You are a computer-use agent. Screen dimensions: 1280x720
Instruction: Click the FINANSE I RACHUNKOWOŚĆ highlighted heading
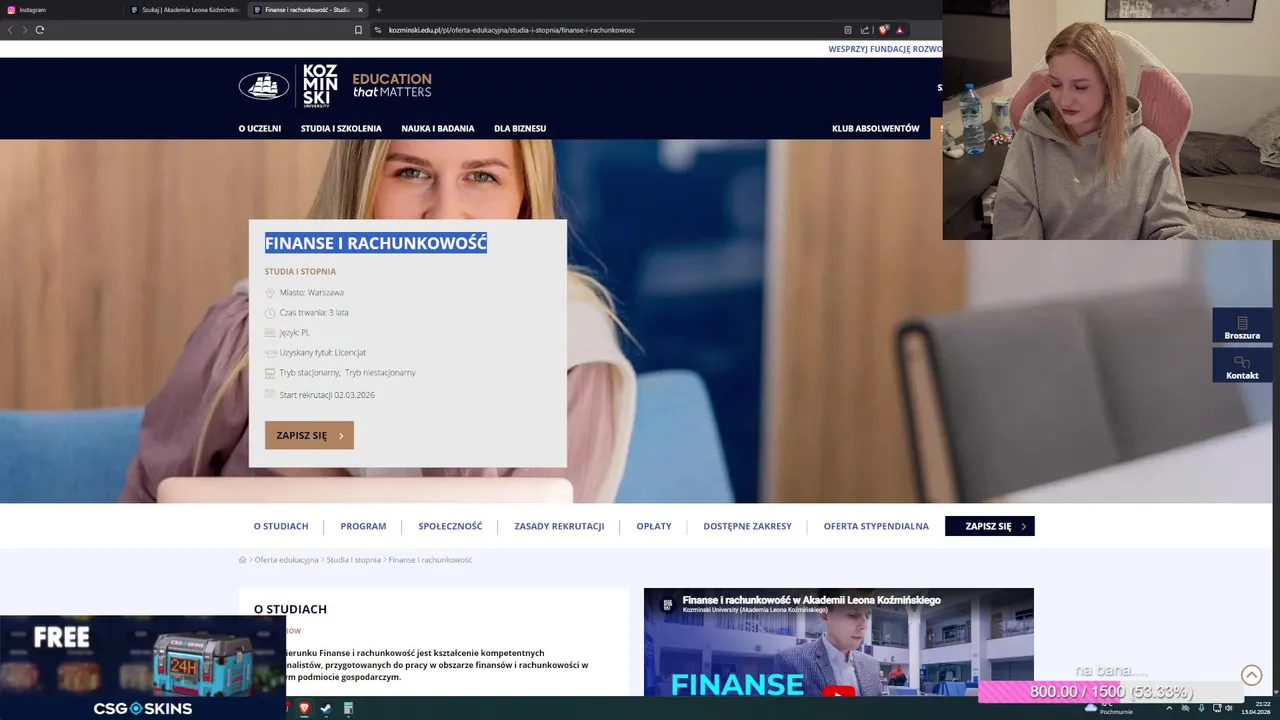coord(376,243)
